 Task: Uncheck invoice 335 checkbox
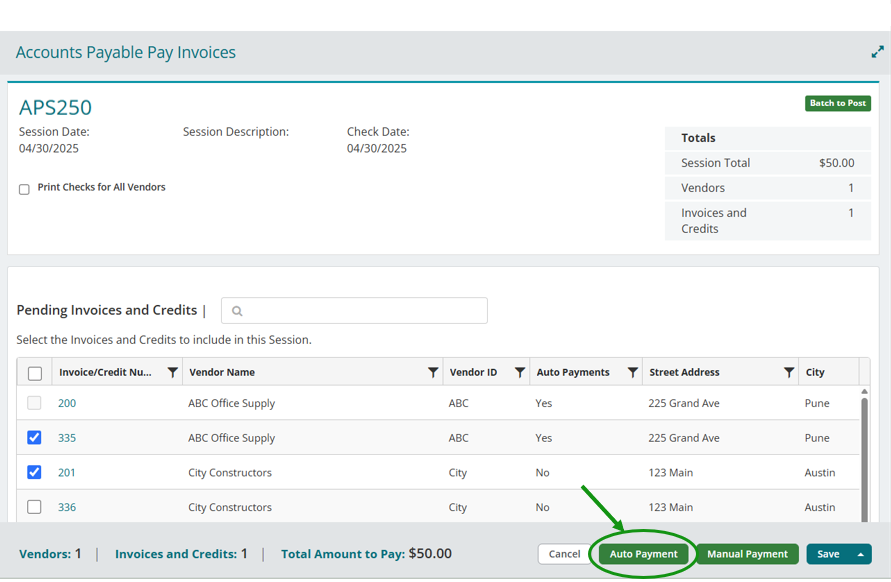[34, 438]
